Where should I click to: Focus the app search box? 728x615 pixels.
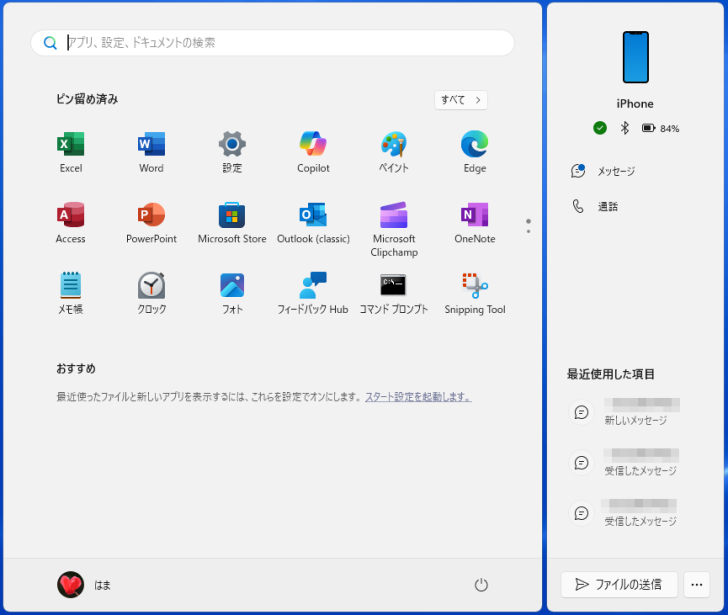(x=272, y=43)
